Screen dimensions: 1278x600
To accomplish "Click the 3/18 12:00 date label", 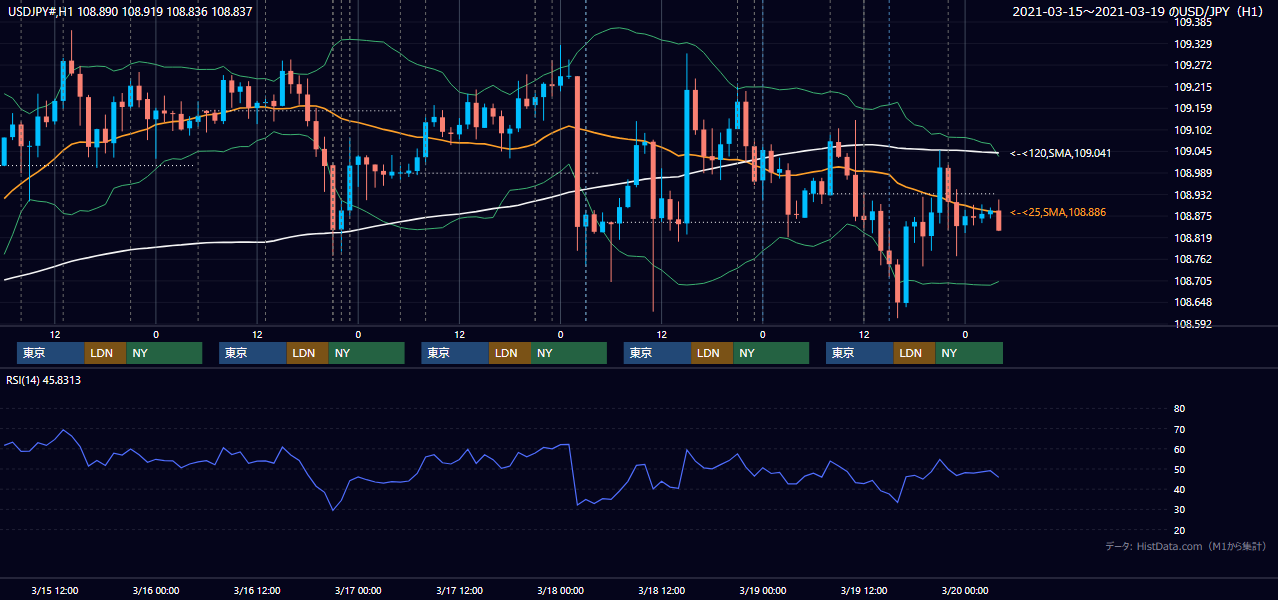I will (661, 590).
